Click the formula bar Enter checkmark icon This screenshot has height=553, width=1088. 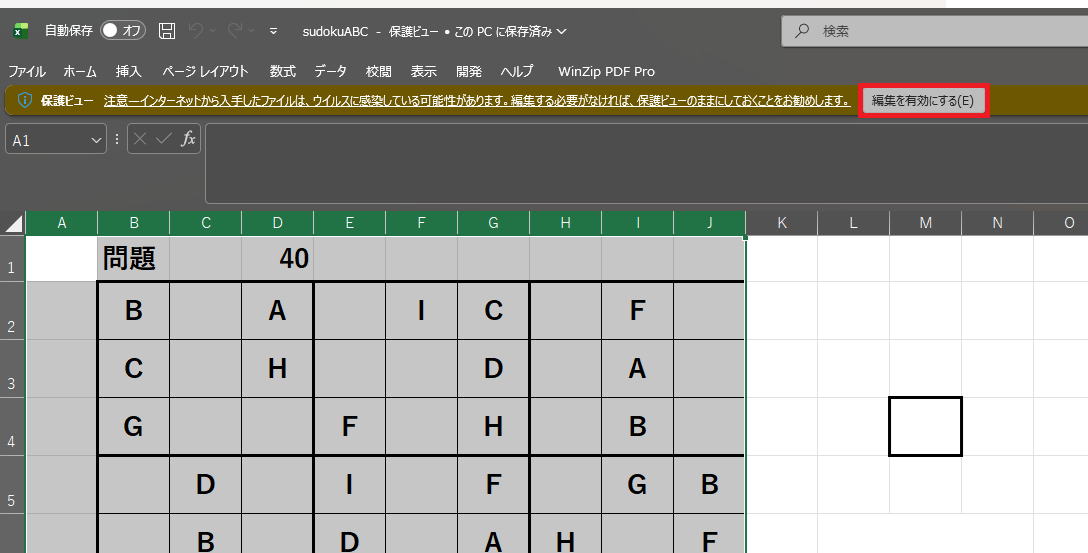(x=163, y=139)
